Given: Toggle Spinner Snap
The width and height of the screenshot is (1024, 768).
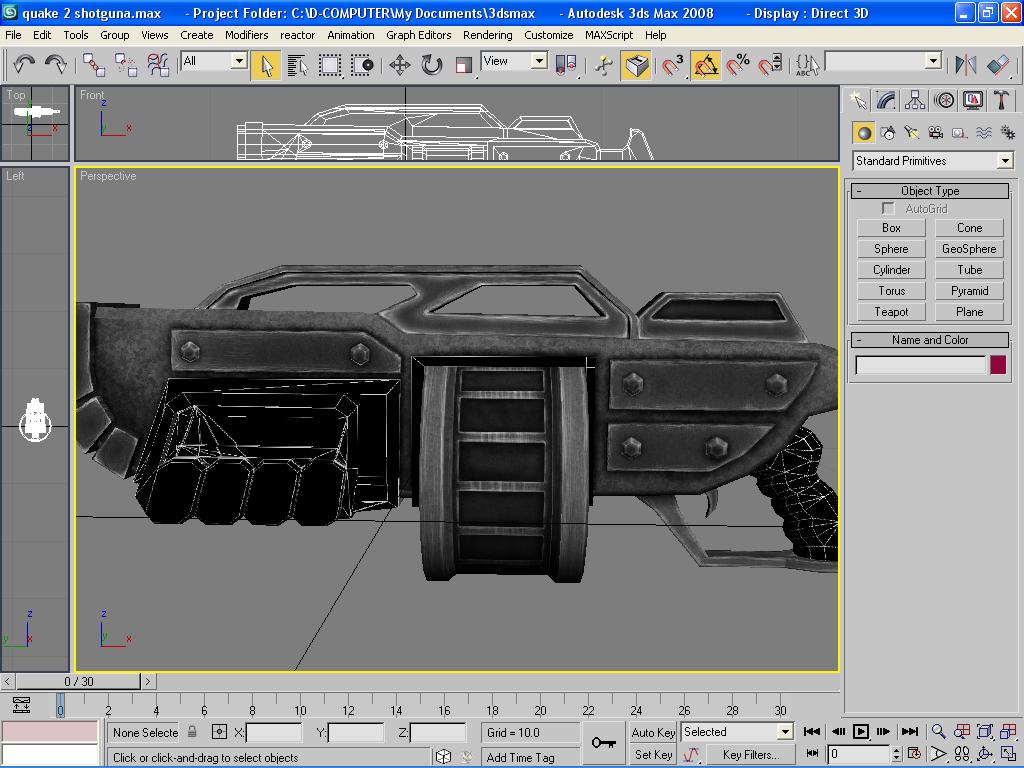Looking at the screenshot, I should (770, 65).
